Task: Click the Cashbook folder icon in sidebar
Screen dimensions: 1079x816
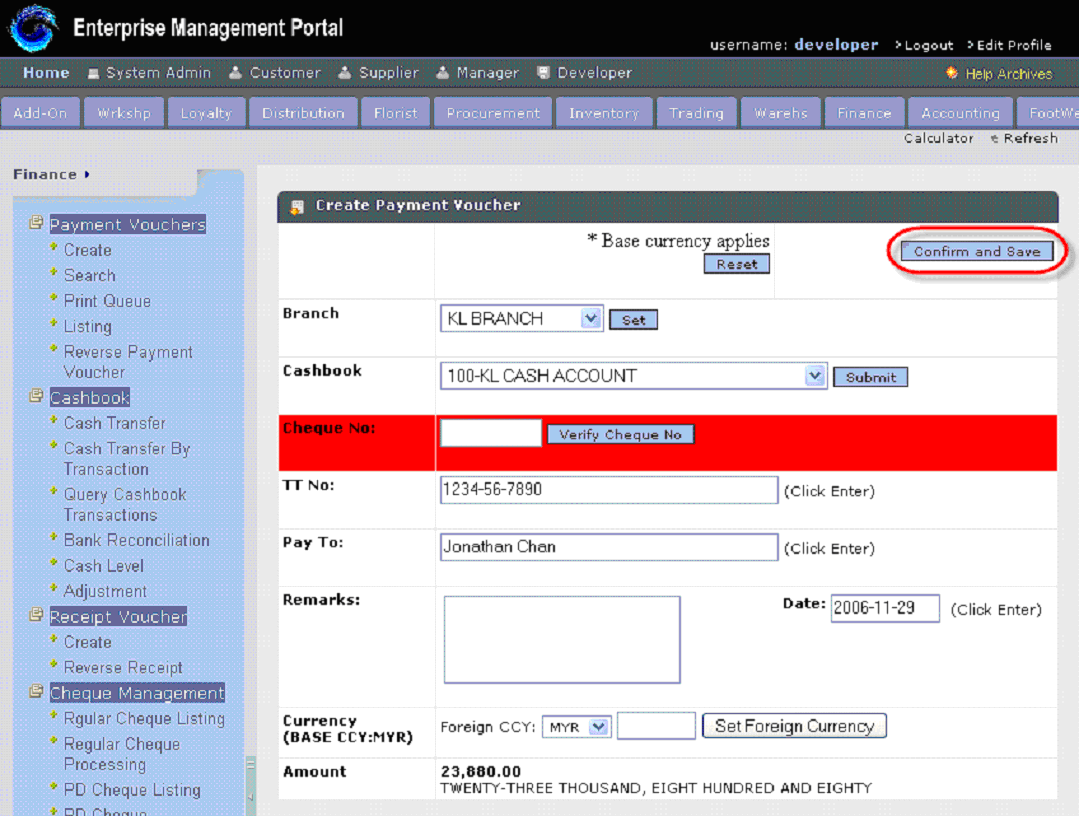Action: [x=37, y=396]
